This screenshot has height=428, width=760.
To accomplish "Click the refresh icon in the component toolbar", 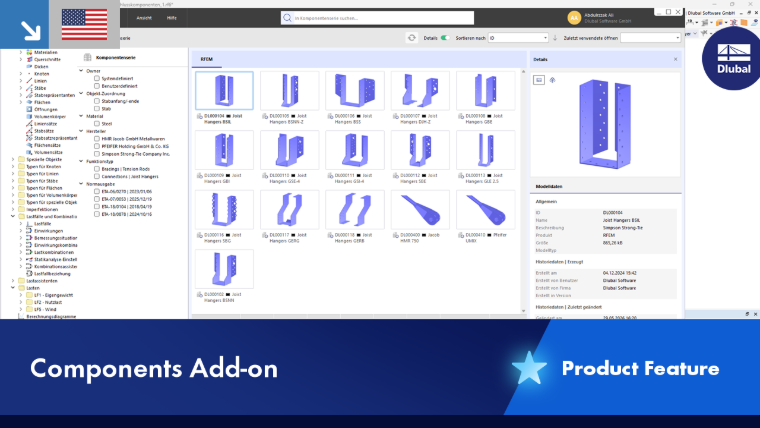I will (412, 38).
